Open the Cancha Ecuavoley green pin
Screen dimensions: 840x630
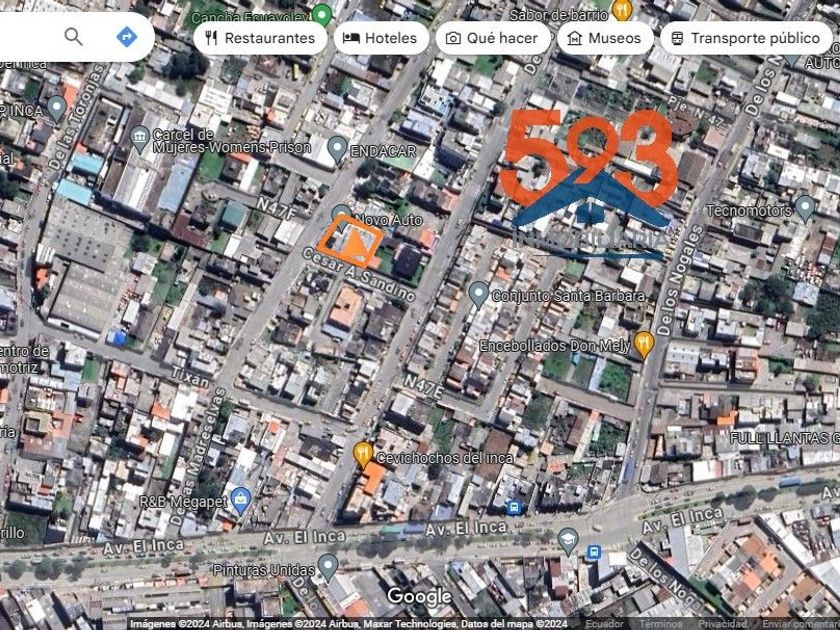click(321, 14)
